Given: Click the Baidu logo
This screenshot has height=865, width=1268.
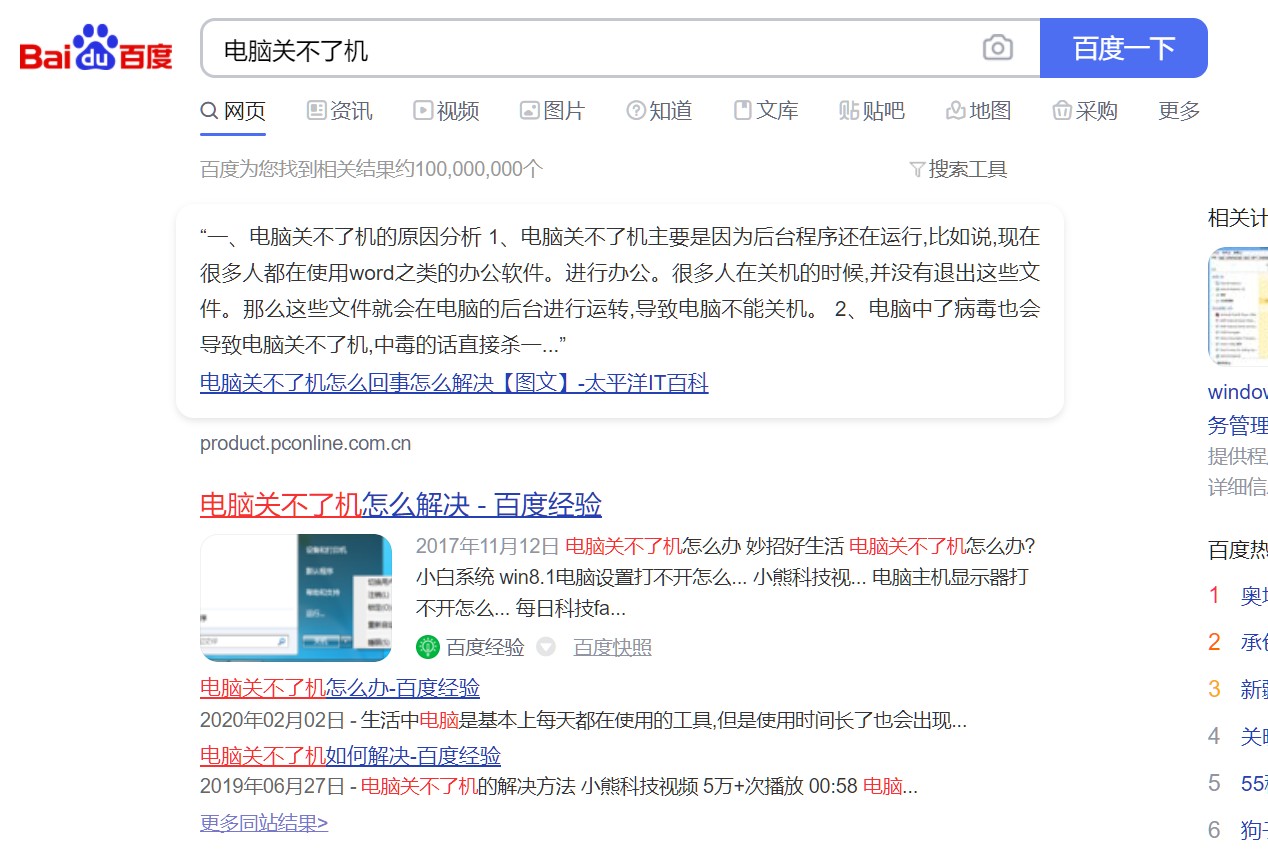Looking at the screenshot, I should pyautogui.click(x=96, y=49).
